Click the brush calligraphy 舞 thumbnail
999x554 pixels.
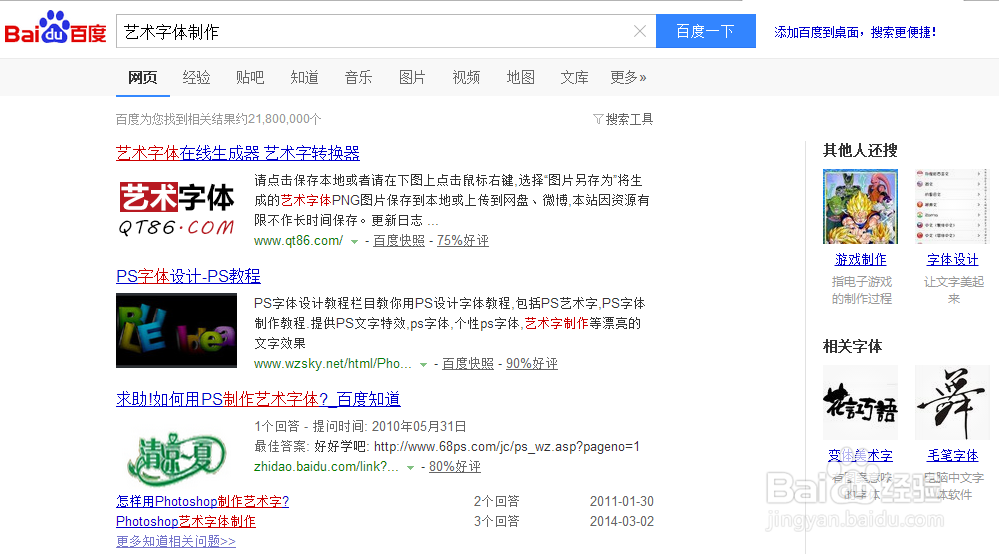952,402
